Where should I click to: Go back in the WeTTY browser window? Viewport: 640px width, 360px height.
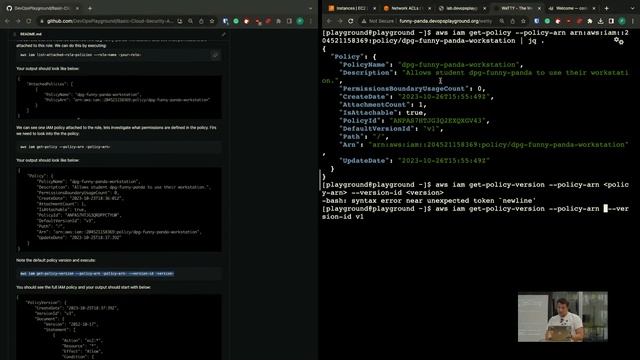[329, 21]
